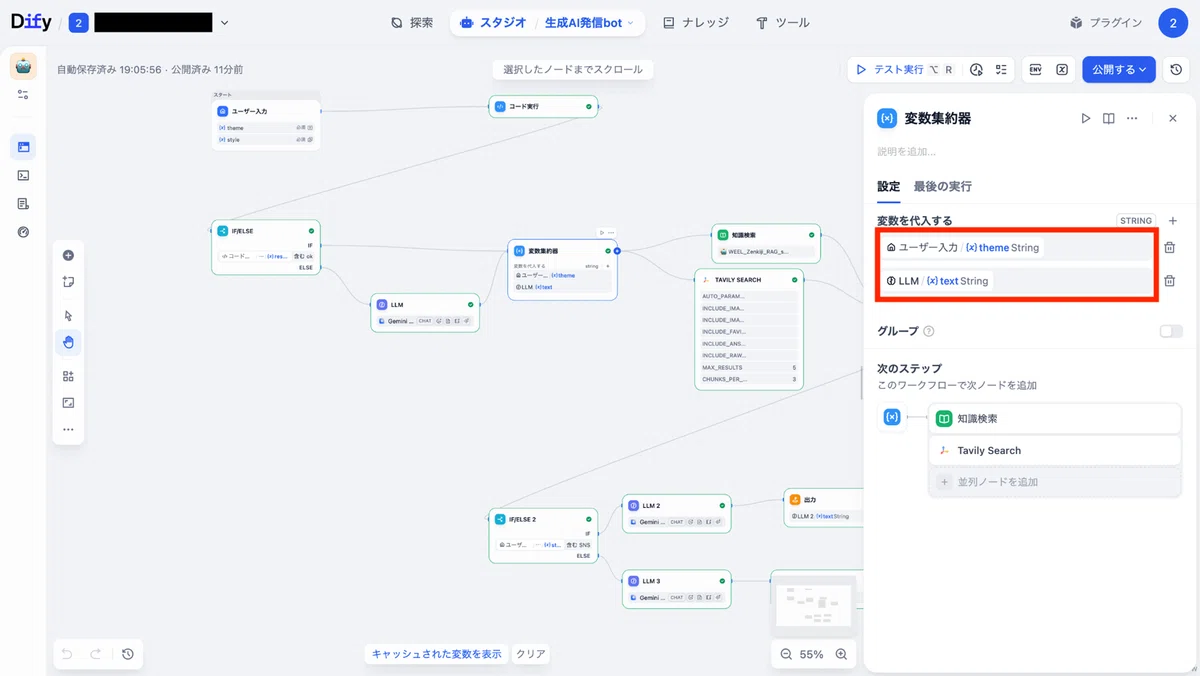This screenshot has width=1200, height=676.
Task: Open the user avatar with number 2
Action: (1173, 22)
